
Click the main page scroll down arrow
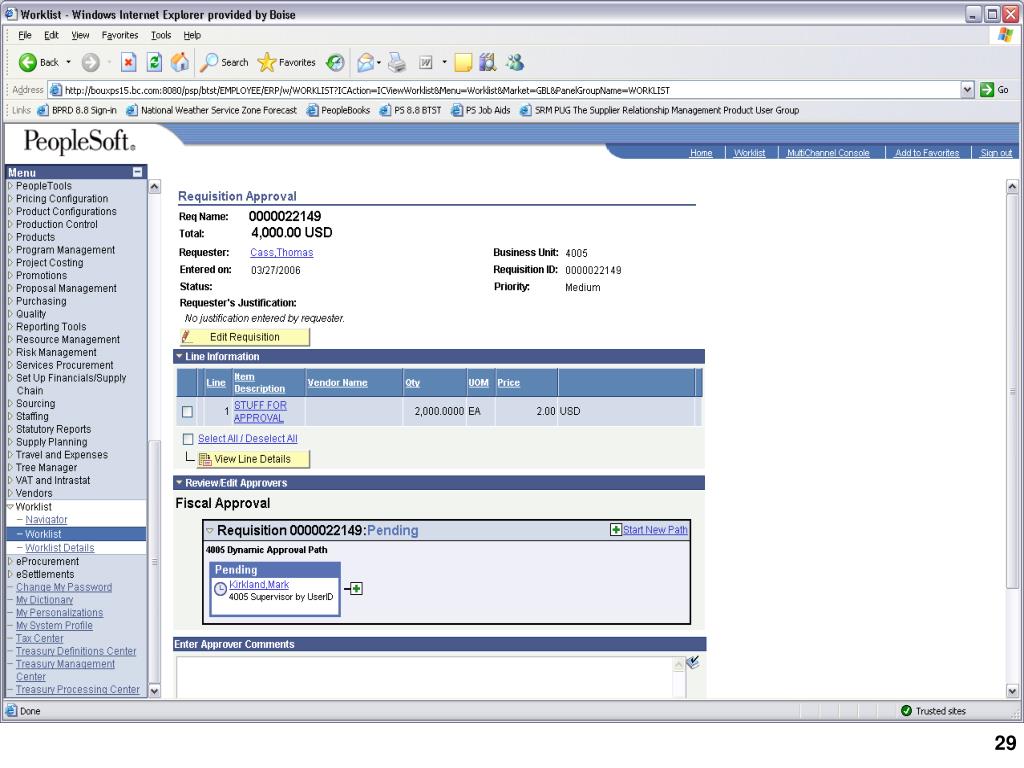click(x=1012, y=691)
